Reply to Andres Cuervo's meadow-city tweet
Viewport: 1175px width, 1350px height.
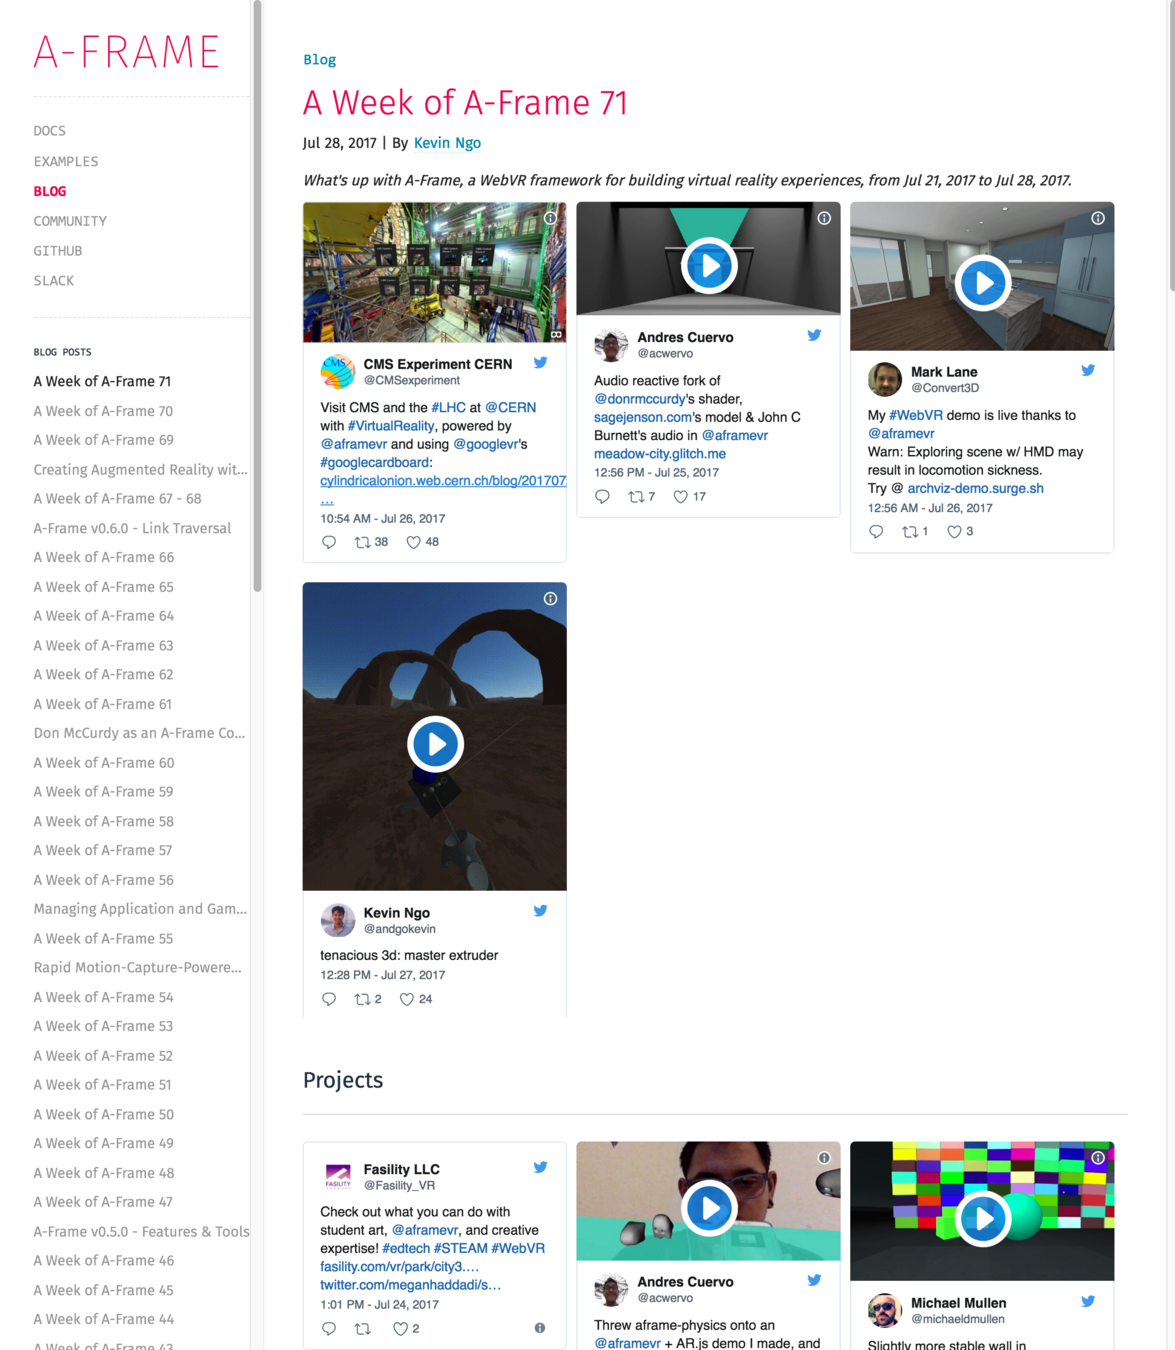(x=602, y=496)
